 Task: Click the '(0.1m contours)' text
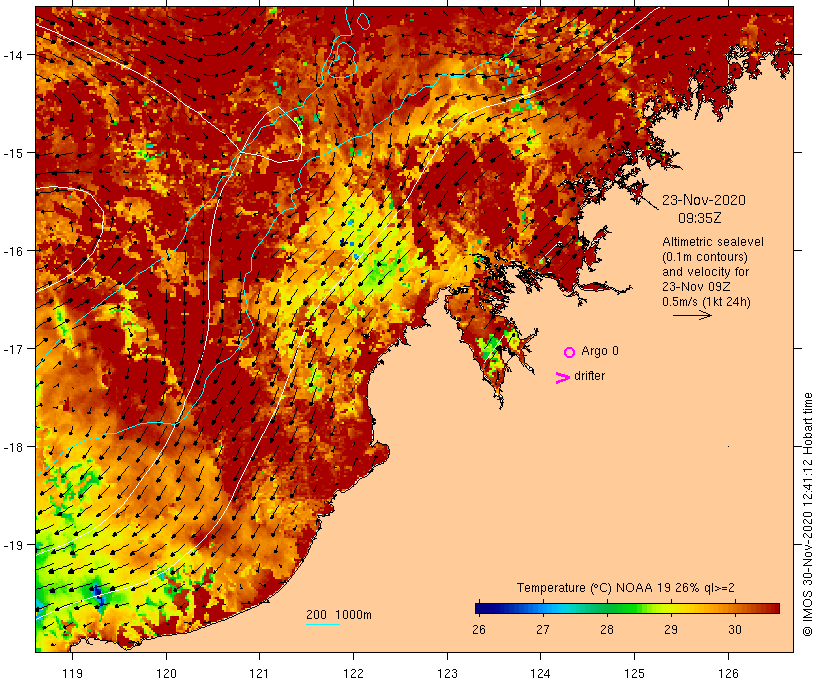705,257
